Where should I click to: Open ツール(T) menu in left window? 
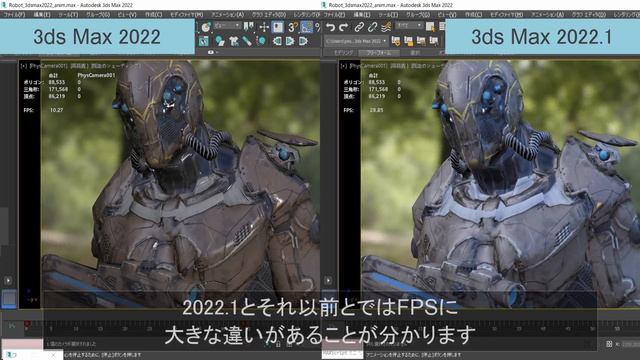point(68,14)
